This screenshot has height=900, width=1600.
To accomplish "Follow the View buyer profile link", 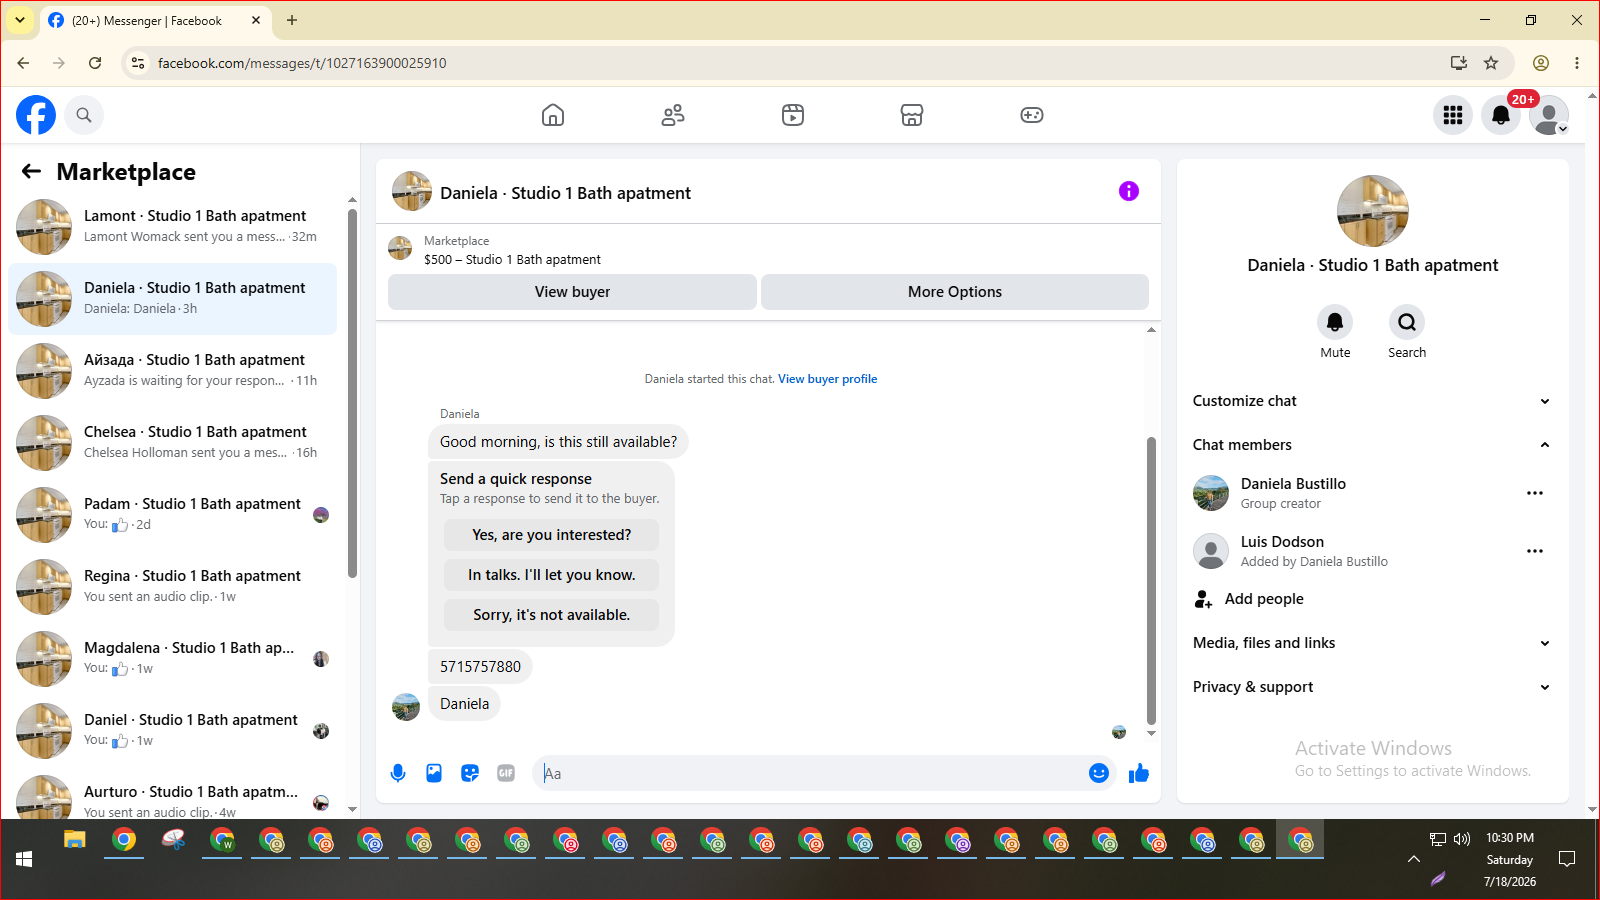I will pyautogui.click(x=828, y=379).
